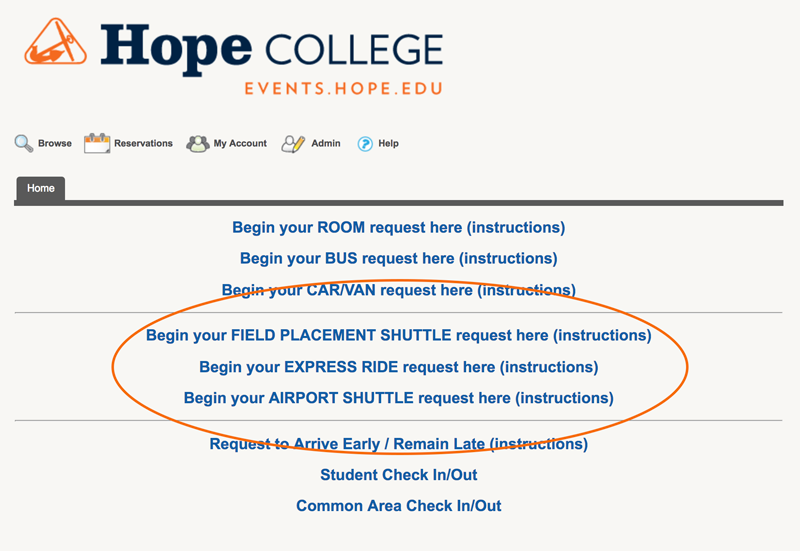The image size is (800, 551).
Task: Open the Admin menu text
Action: [326, 143]
